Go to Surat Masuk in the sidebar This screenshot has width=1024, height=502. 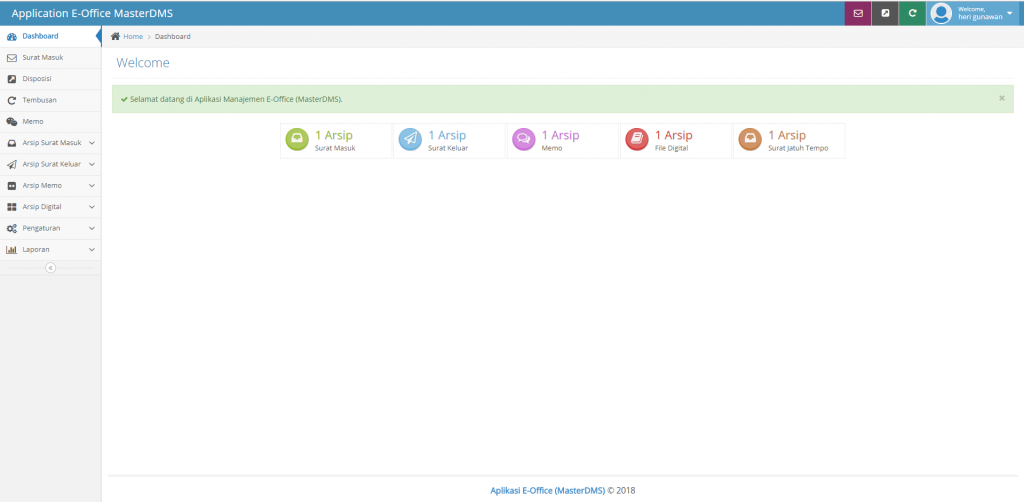tap(42, 57)
